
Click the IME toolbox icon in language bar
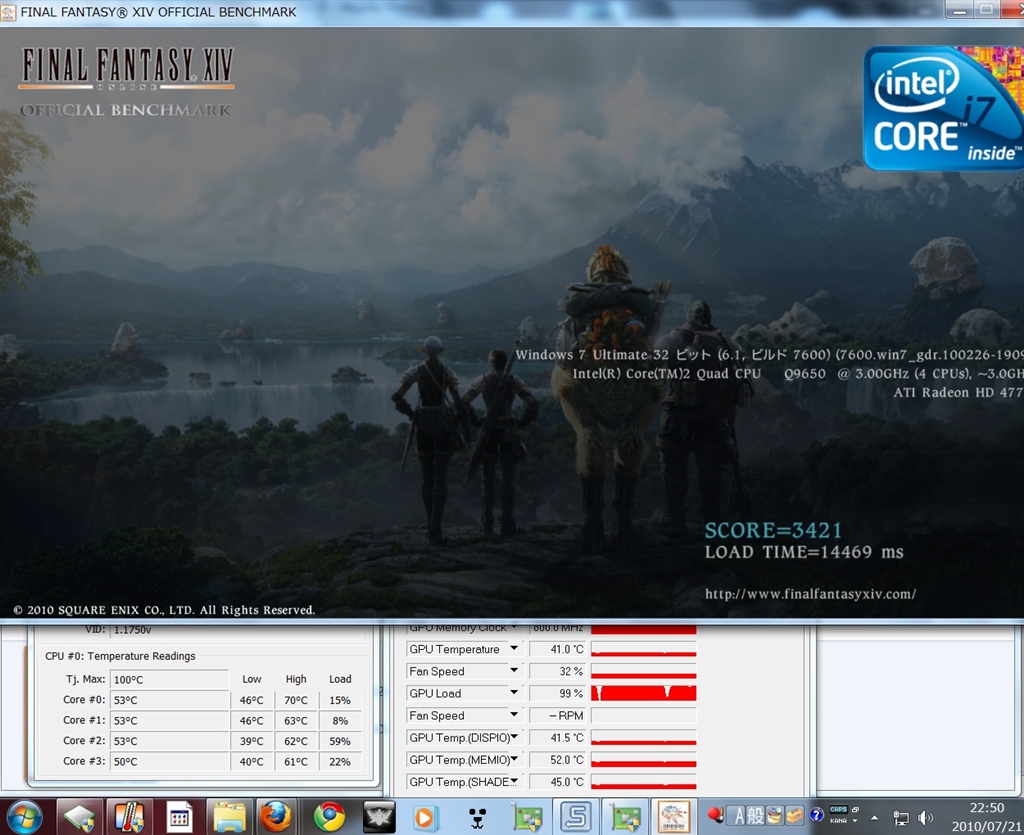[x=794, y=815]
